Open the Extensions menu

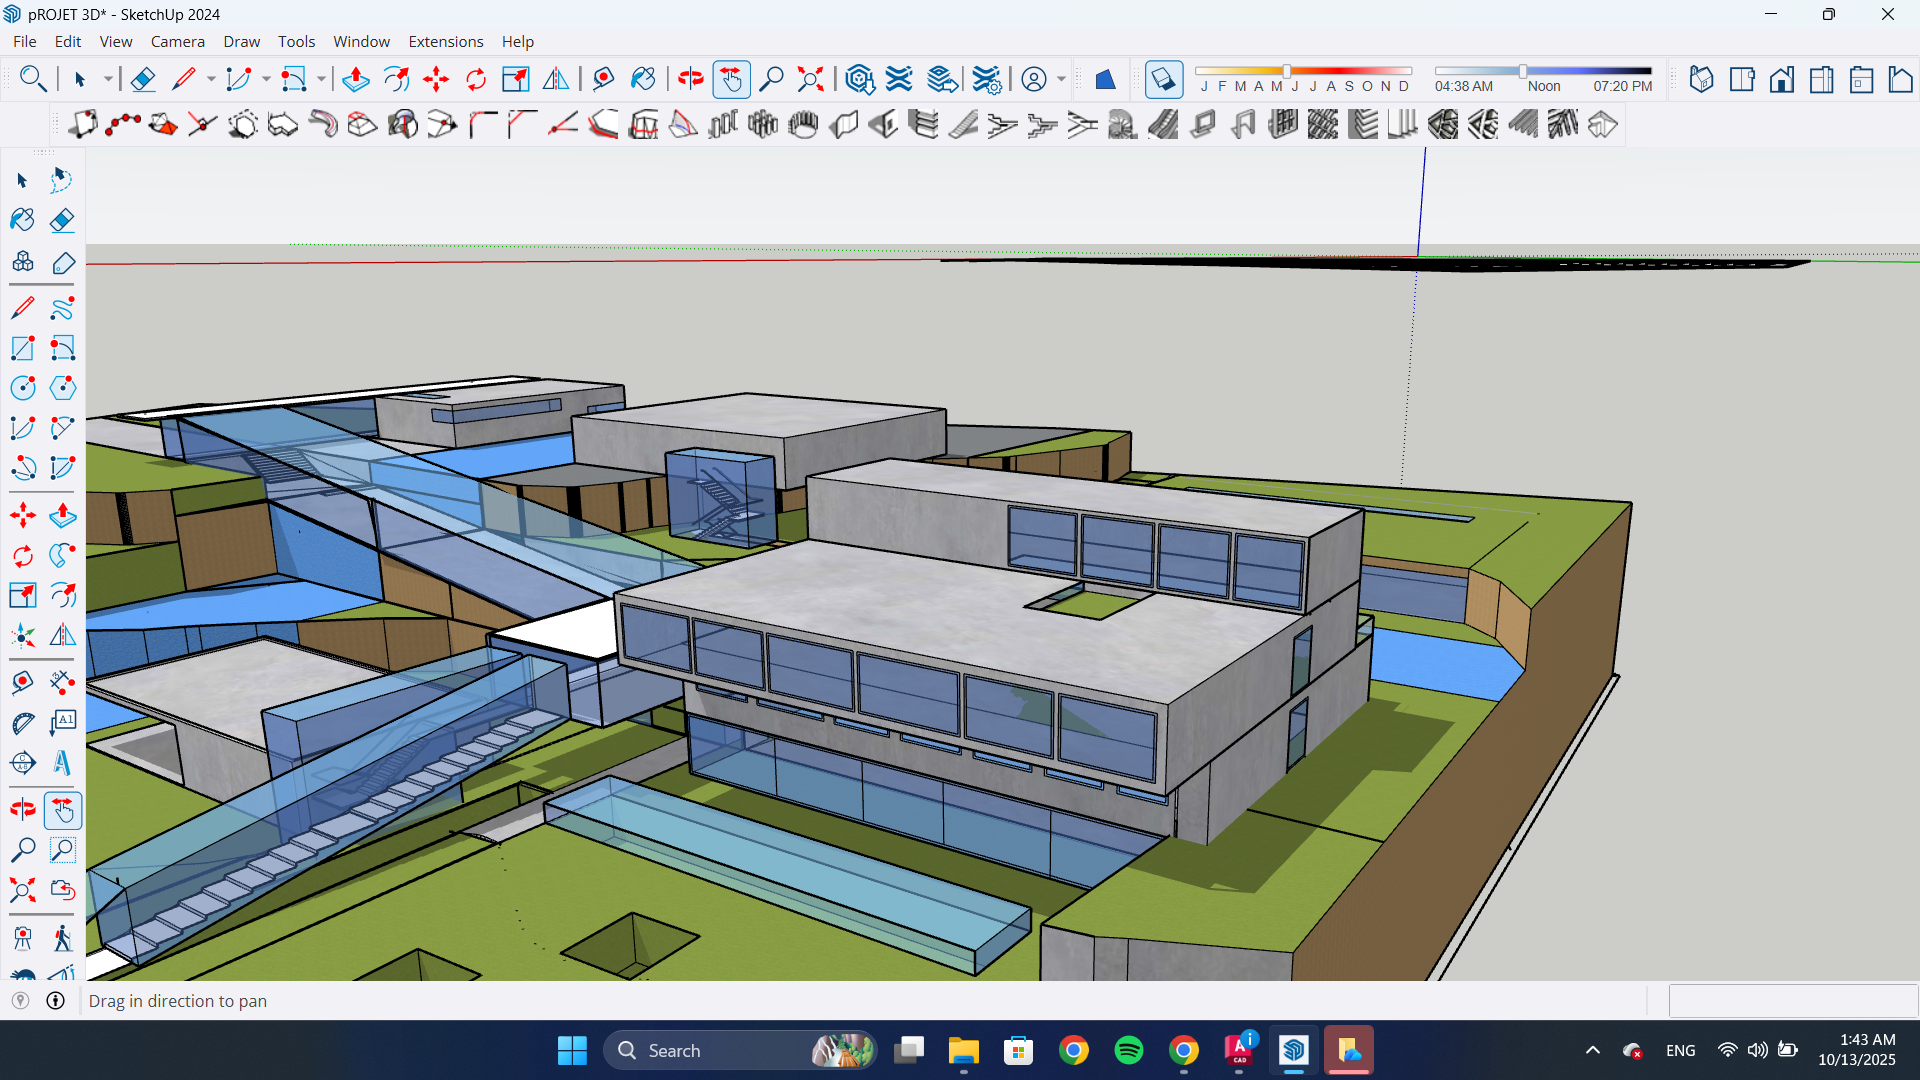(445, 41)
